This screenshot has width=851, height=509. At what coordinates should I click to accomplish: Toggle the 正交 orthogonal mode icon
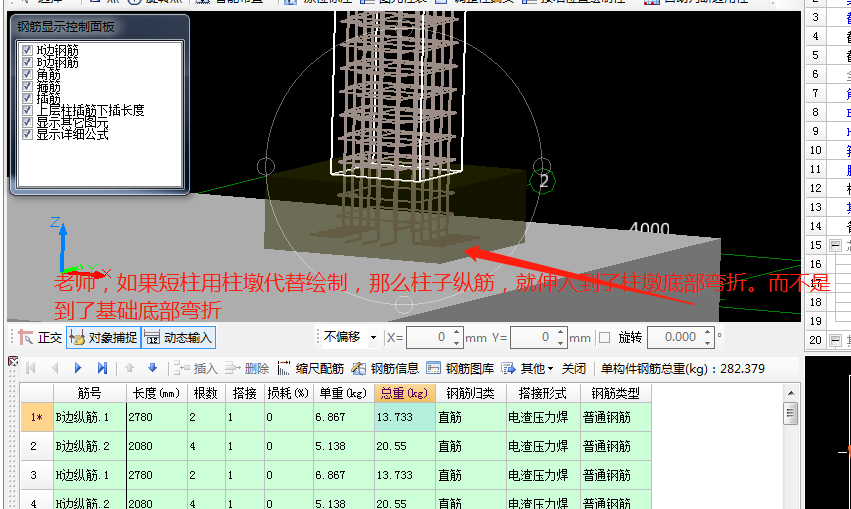point(26,338)
